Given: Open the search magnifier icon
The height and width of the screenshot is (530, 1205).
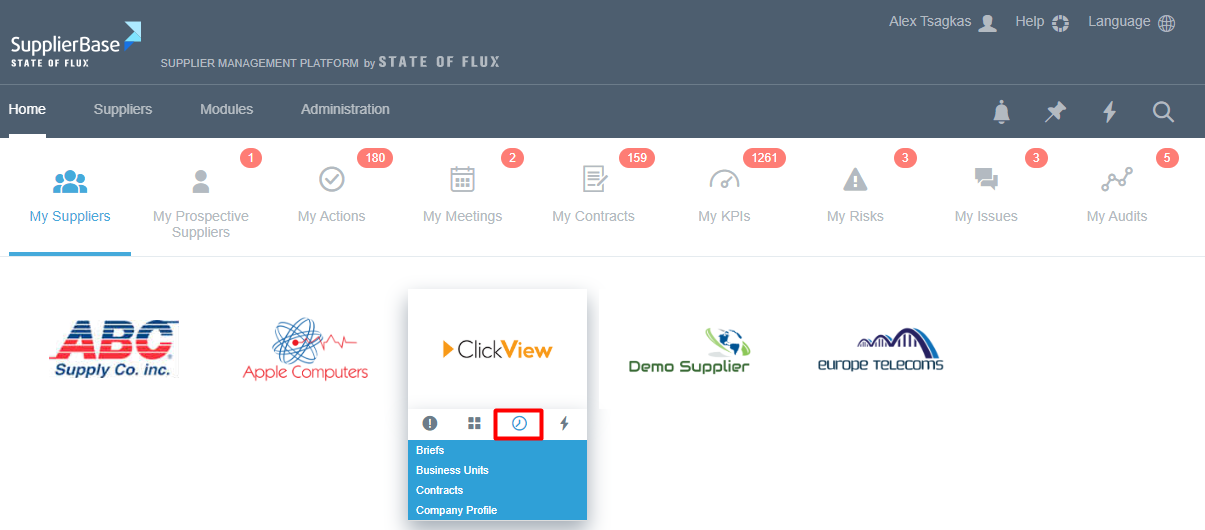Looking at the screenshot, I should (1163, 112).
